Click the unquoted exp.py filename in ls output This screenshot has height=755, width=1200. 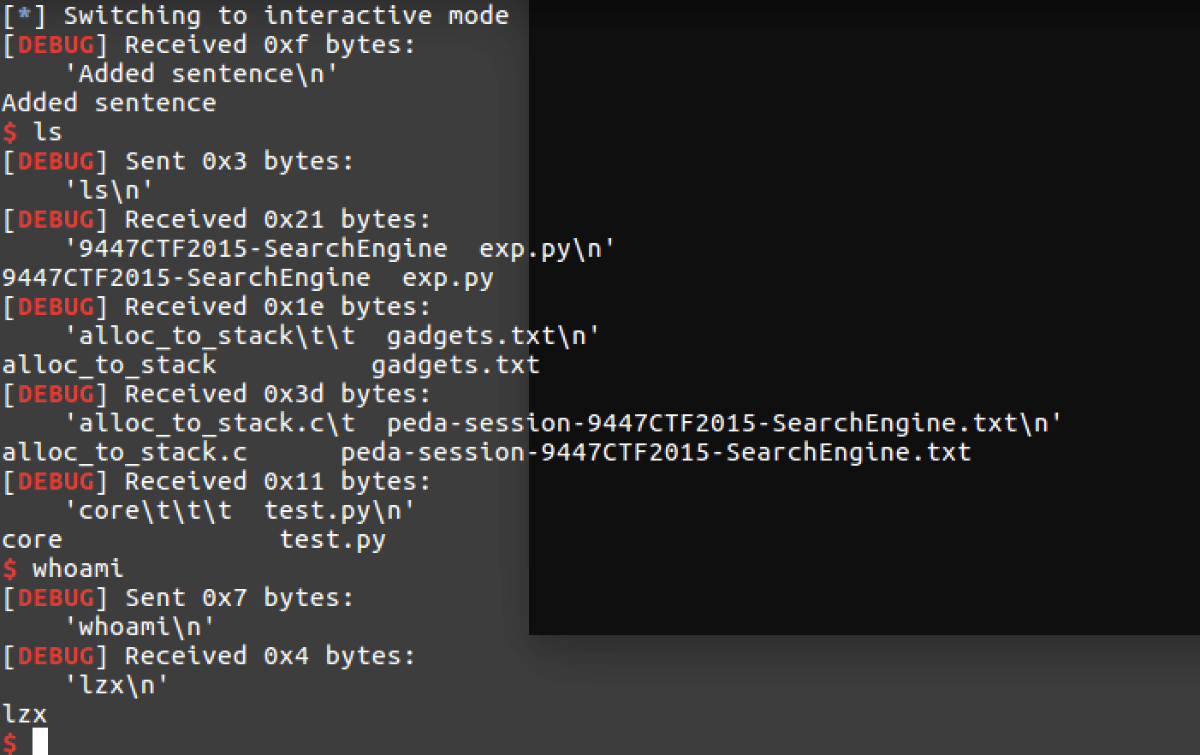pos(447,278)
